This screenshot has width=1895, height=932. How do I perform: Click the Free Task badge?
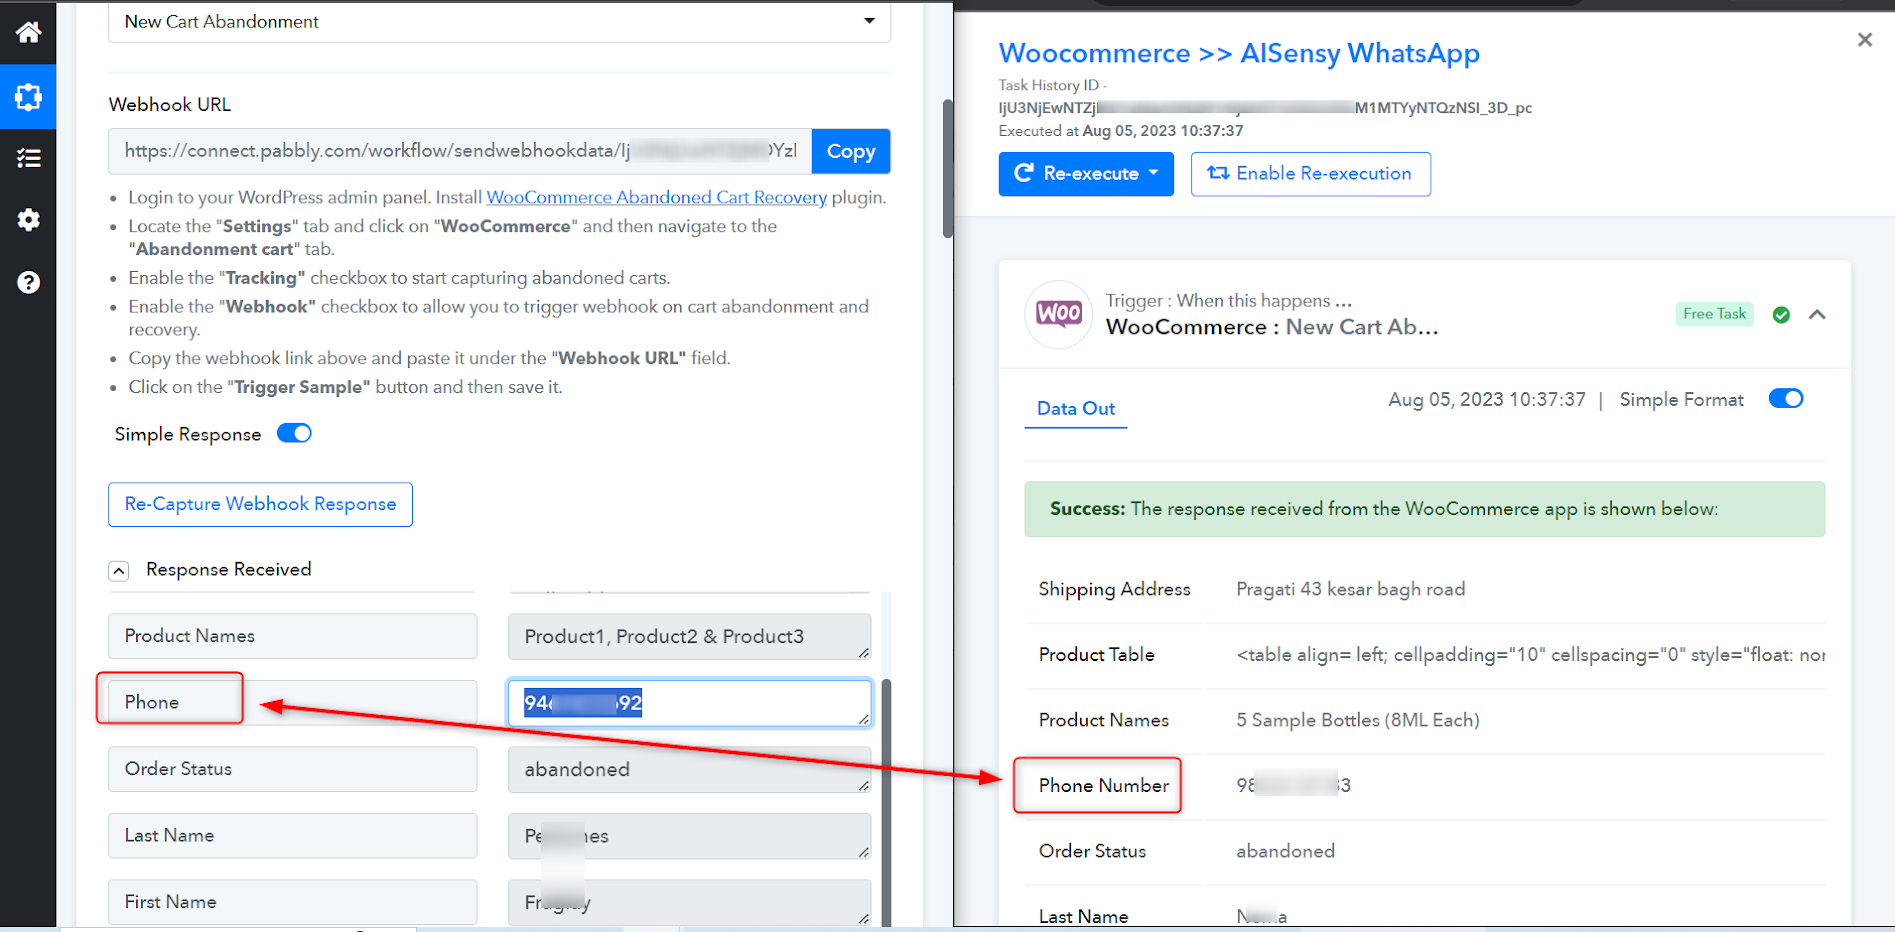[1714, 314]
